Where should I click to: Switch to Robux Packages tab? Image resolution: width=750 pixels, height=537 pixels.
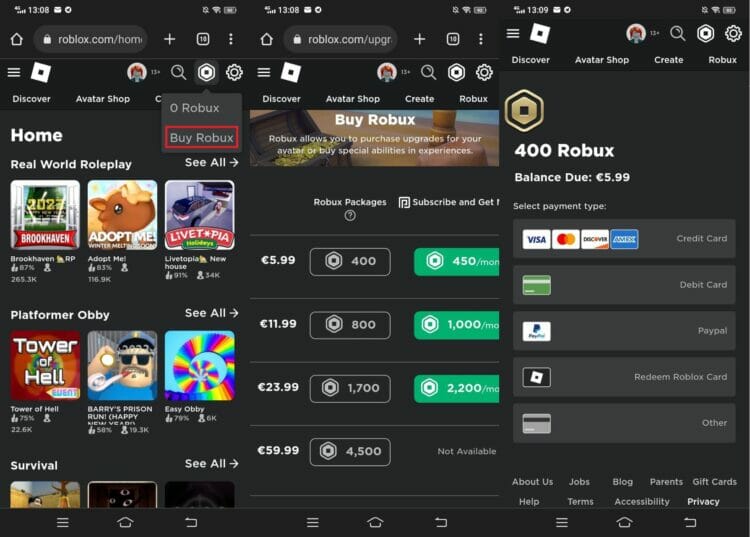tap(350, 202)
